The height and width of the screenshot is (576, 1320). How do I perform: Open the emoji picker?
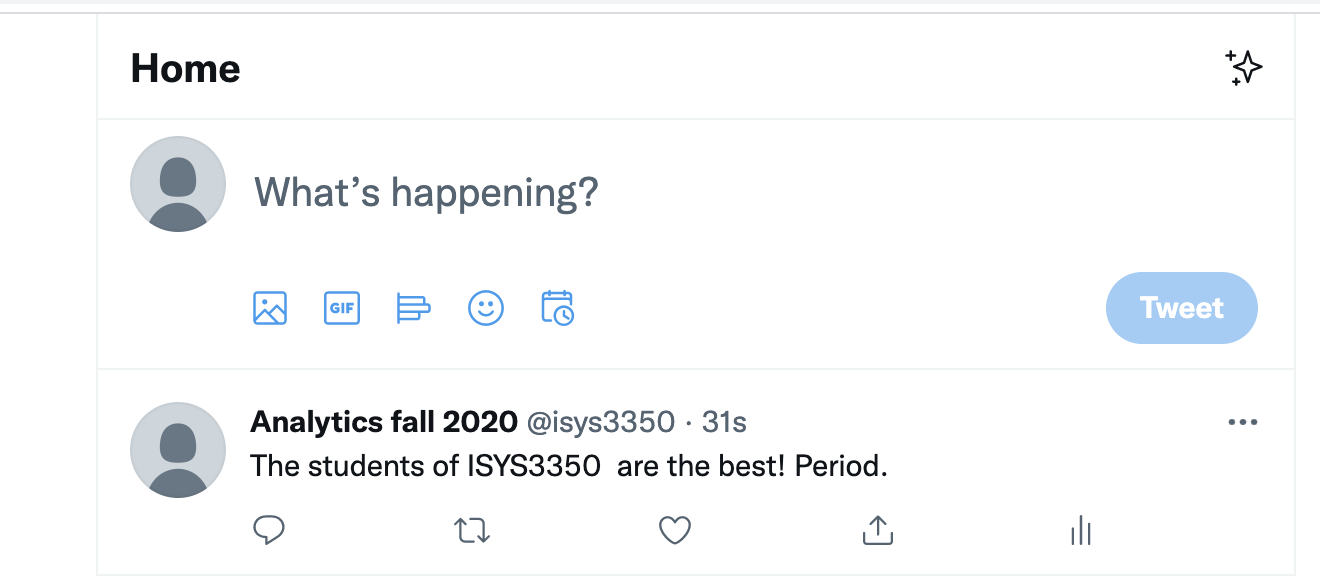(486, 308)
